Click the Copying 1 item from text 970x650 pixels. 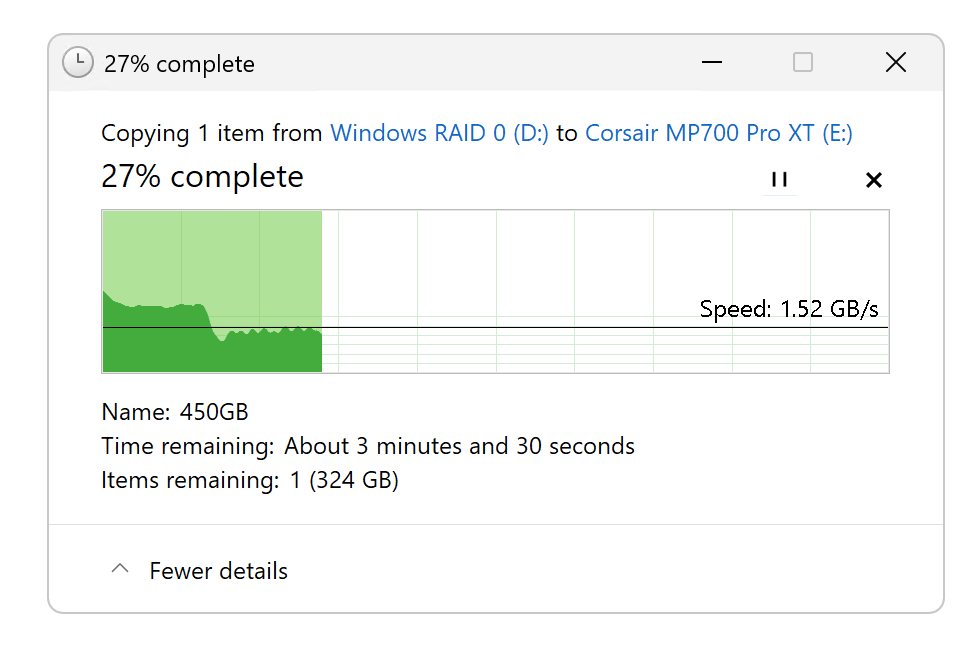212,133
